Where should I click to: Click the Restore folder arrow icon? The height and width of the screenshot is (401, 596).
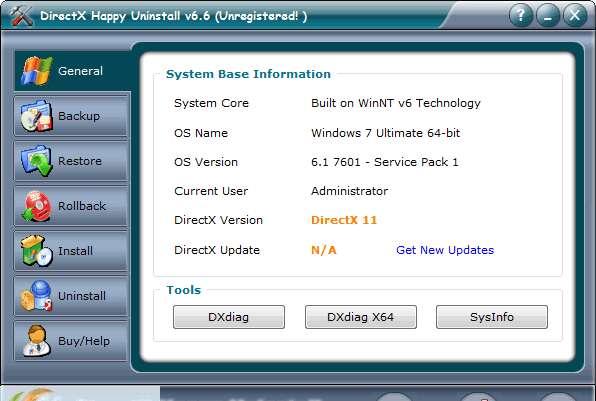(x=36, y=161)
